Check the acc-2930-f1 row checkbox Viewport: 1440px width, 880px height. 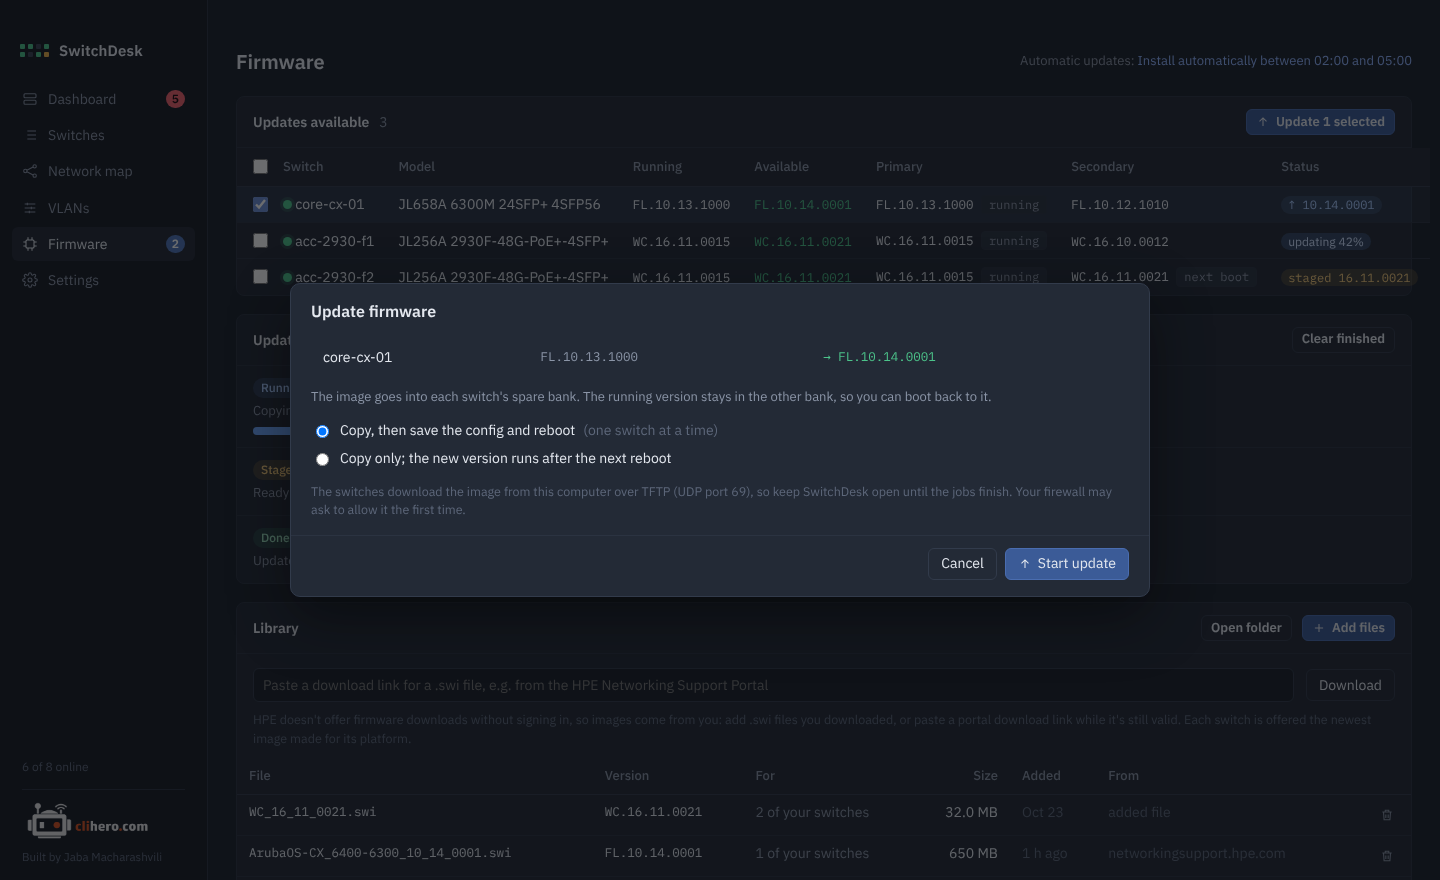point(261,241)
